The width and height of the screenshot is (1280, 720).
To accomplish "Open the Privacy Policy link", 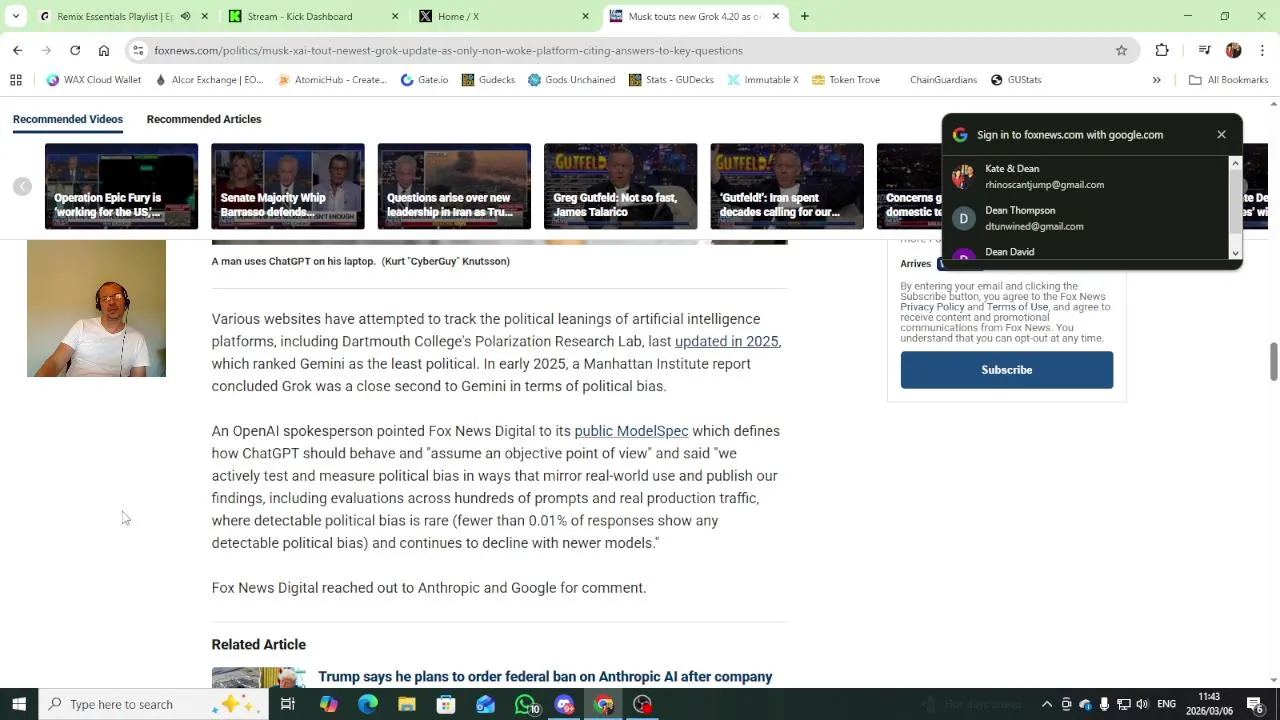I will click(x=932, y=307).
